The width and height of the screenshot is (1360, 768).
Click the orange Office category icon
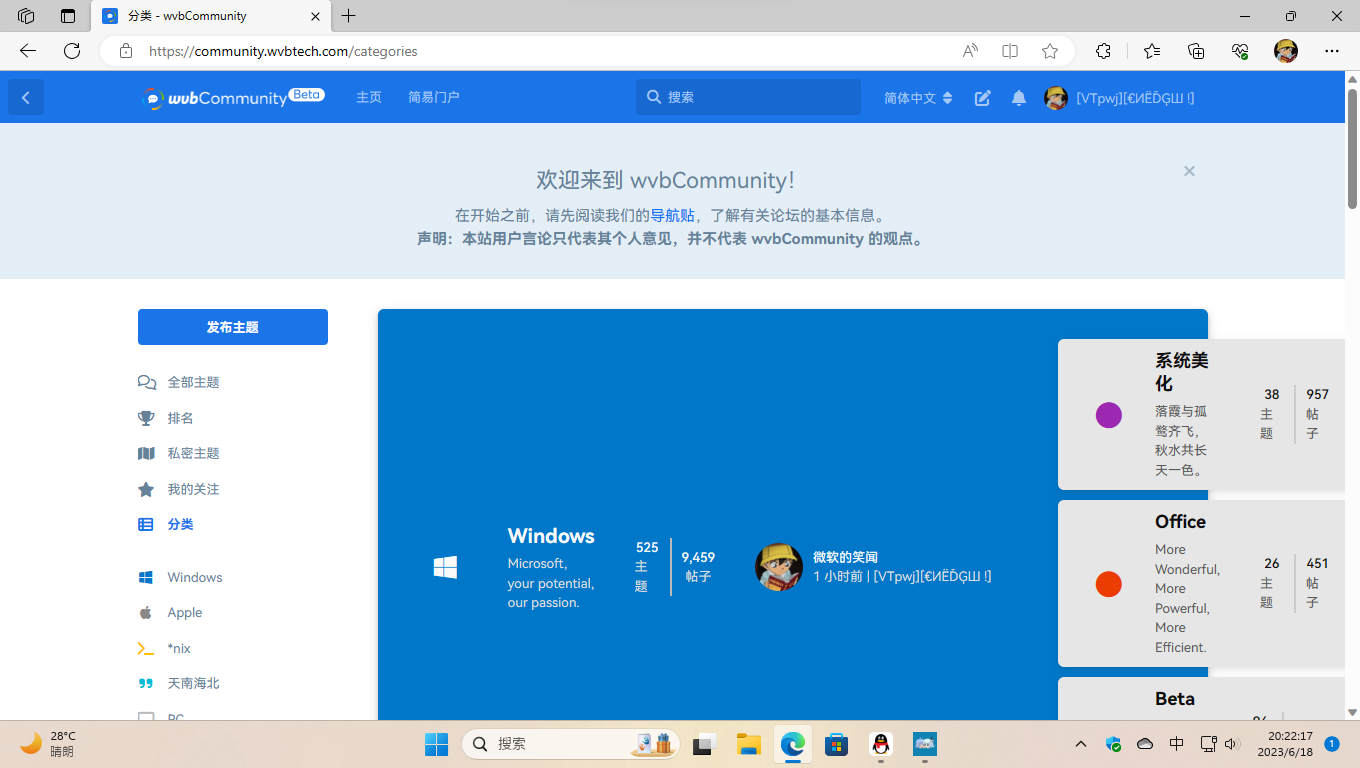[1109, 584]
